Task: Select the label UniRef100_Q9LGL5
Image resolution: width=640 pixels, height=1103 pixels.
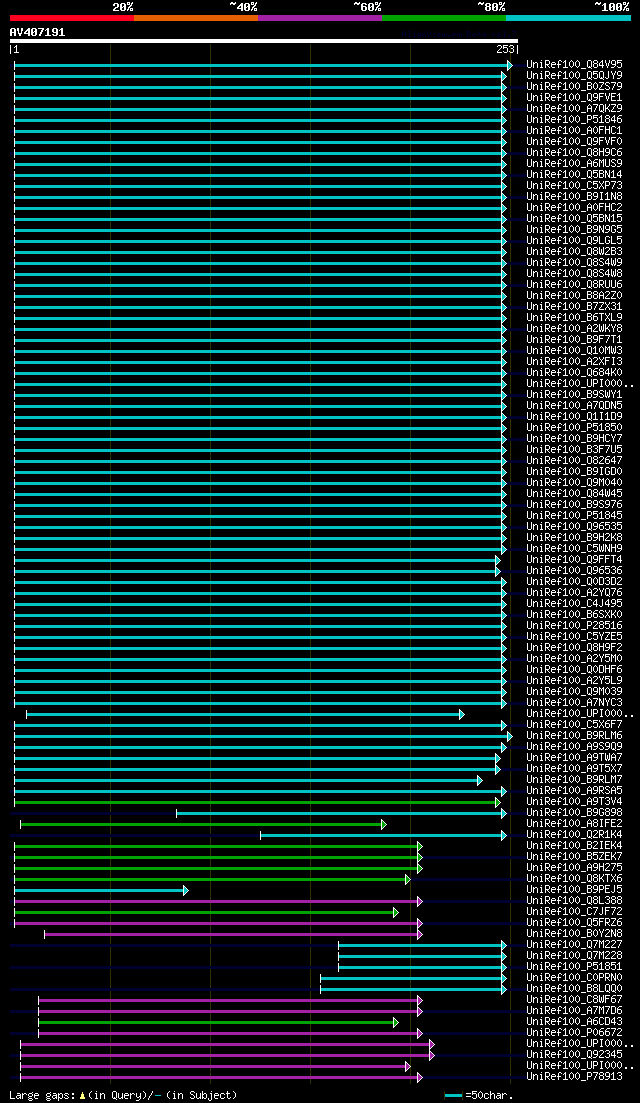Action: [x=574, y=241]
